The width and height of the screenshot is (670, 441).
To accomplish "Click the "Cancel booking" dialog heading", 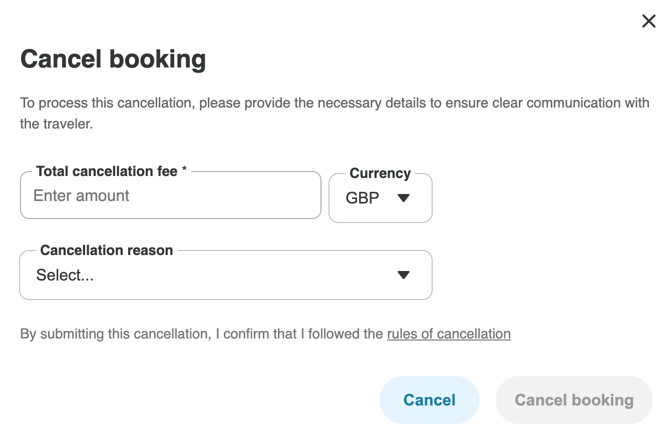I will click(113, 59).
